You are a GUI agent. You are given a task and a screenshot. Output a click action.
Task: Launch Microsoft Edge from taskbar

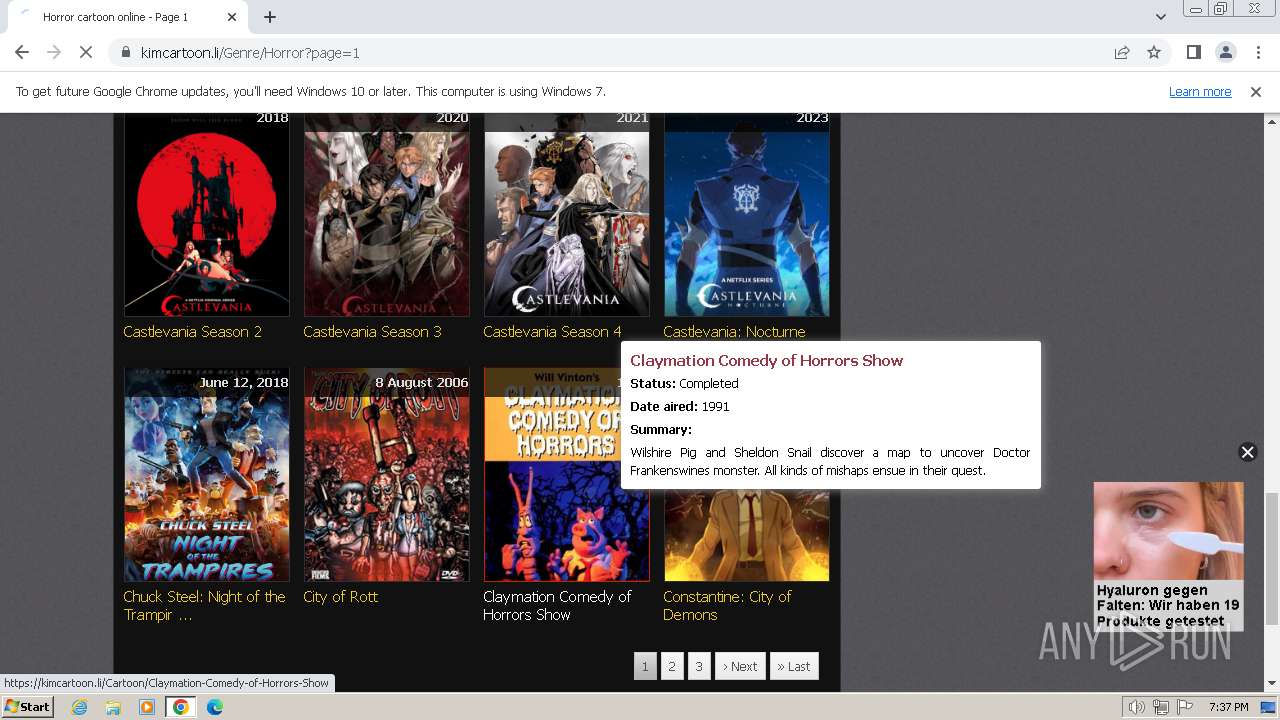click(215, 707)
